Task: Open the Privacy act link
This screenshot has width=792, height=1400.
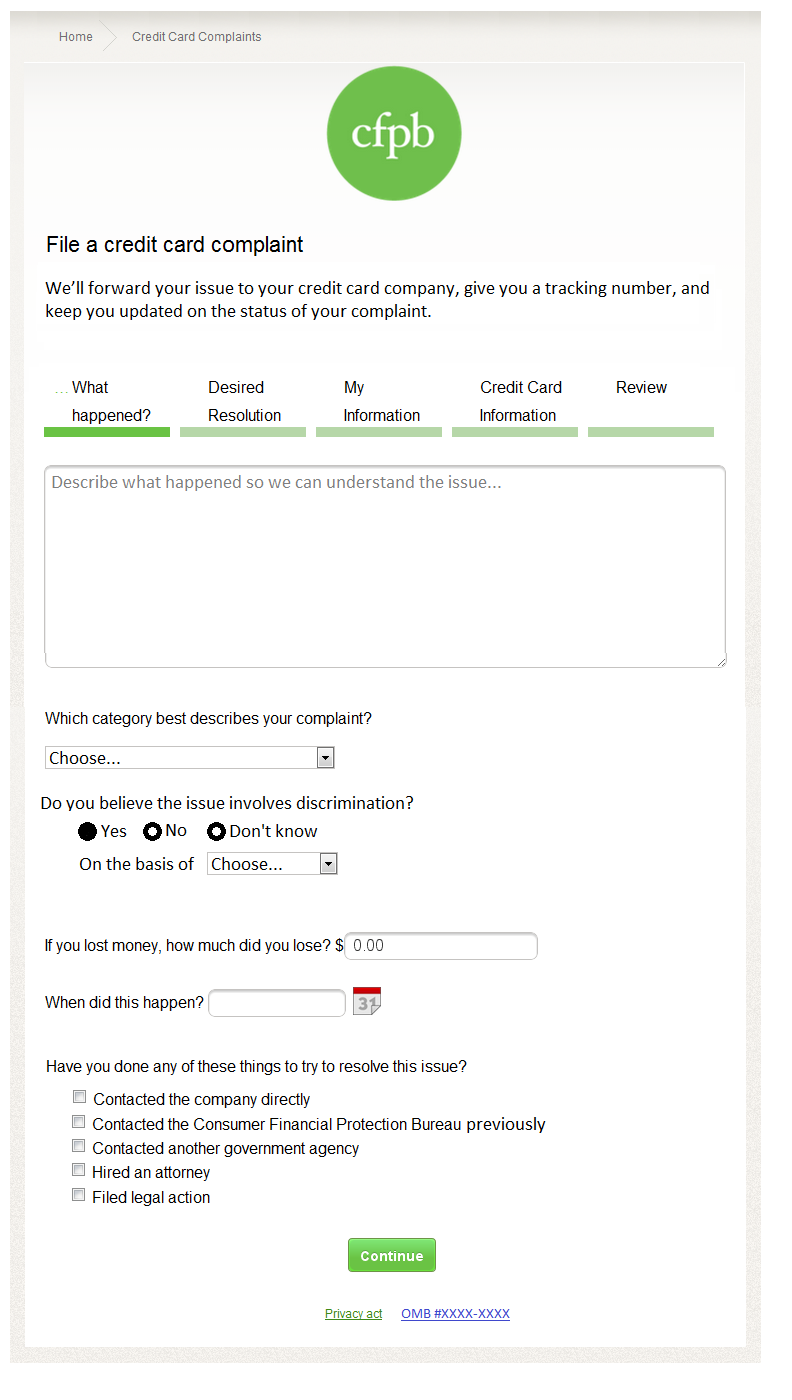Action: [x=353, y=1314]
